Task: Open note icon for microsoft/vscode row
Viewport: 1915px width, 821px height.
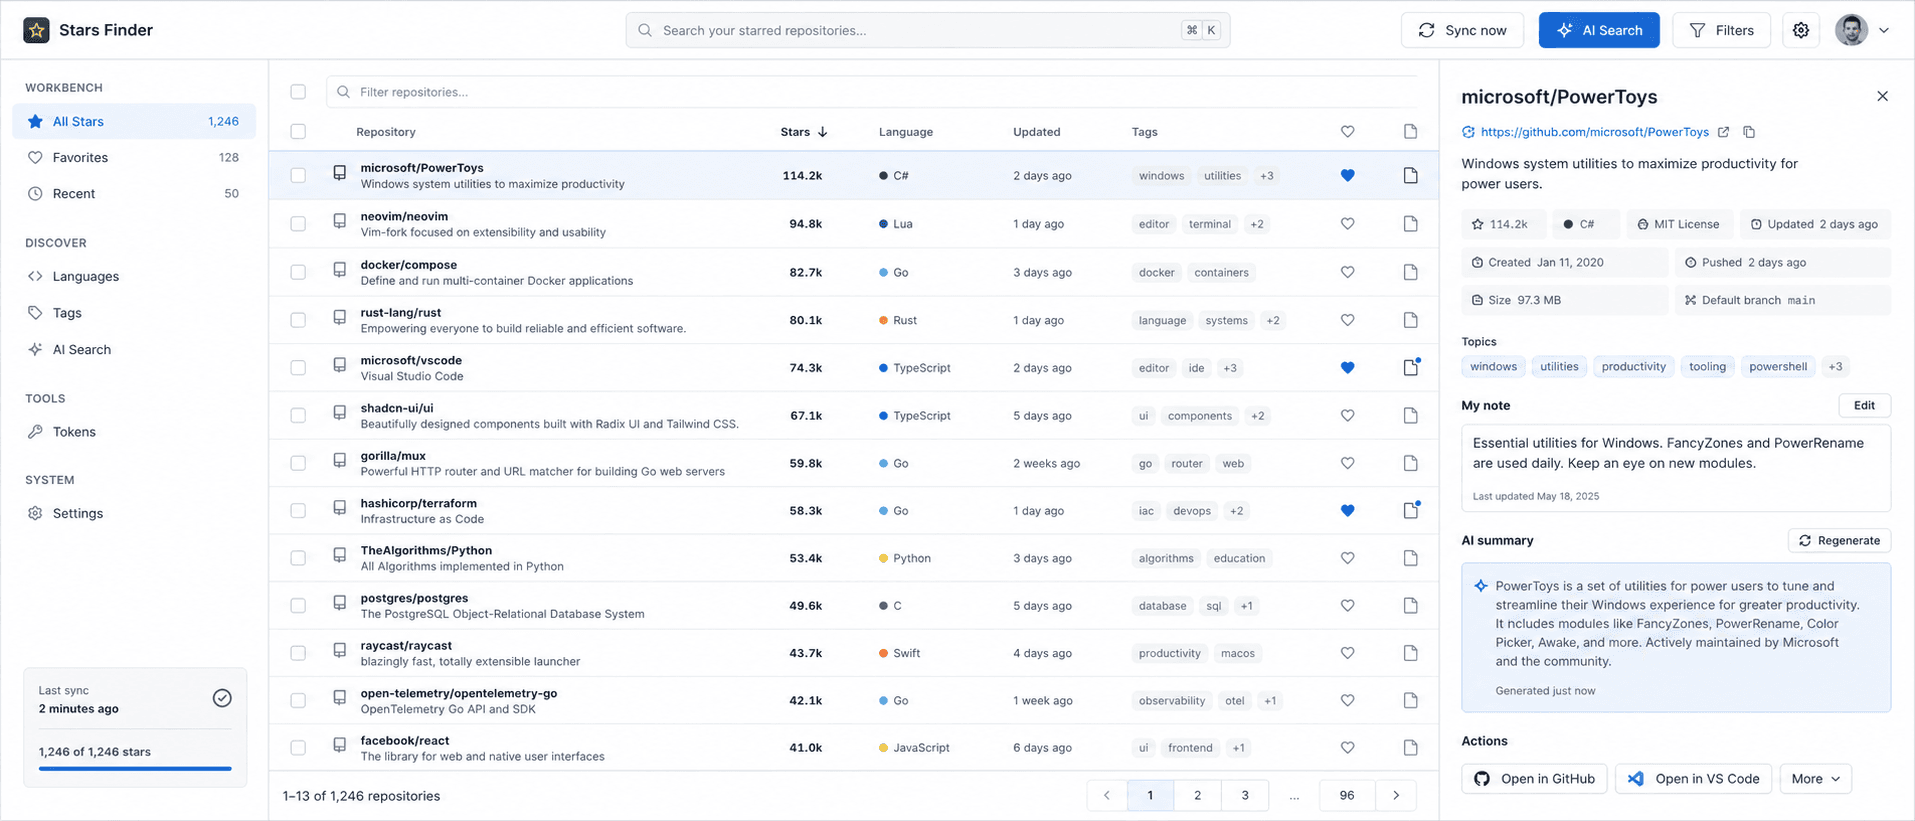Action: click(x=1410, y=368)
